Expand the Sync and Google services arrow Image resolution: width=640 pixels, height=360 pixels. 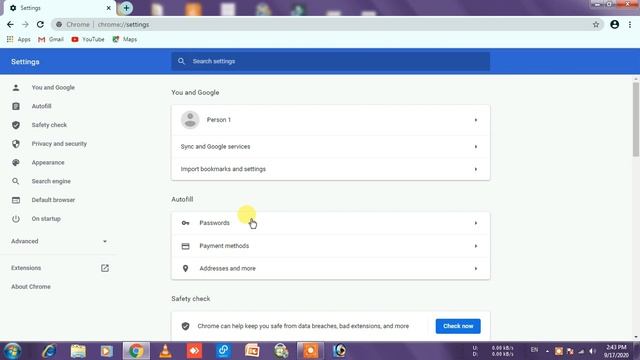[x=476, y=147]
